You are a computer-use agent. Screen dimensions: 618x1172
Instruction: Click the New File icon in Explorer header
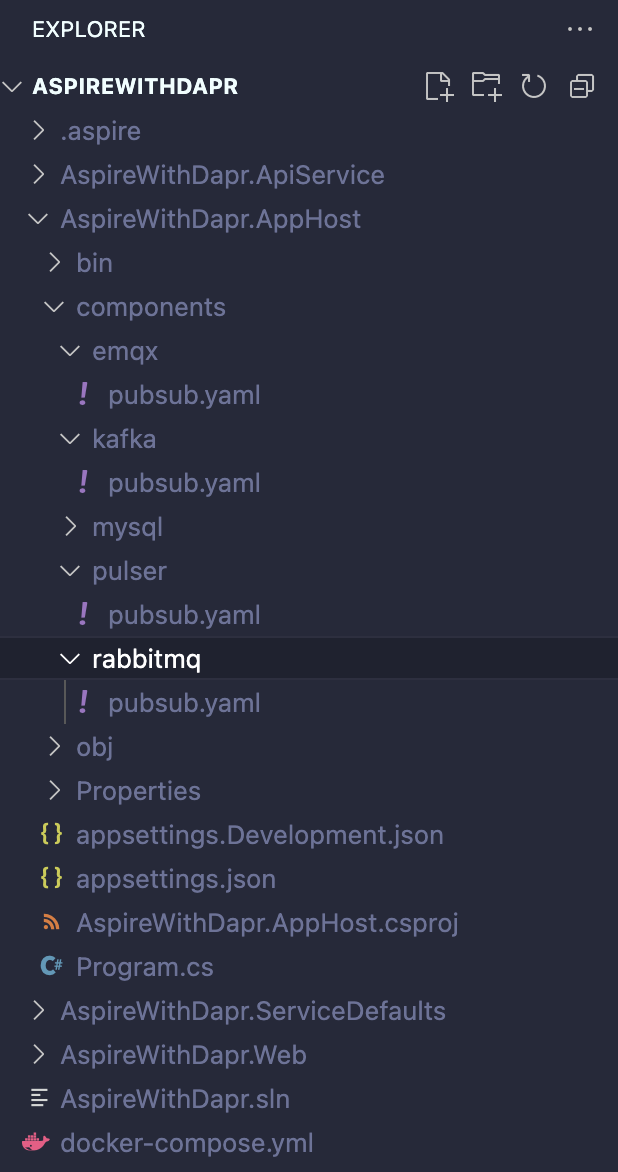pos(439,87)
